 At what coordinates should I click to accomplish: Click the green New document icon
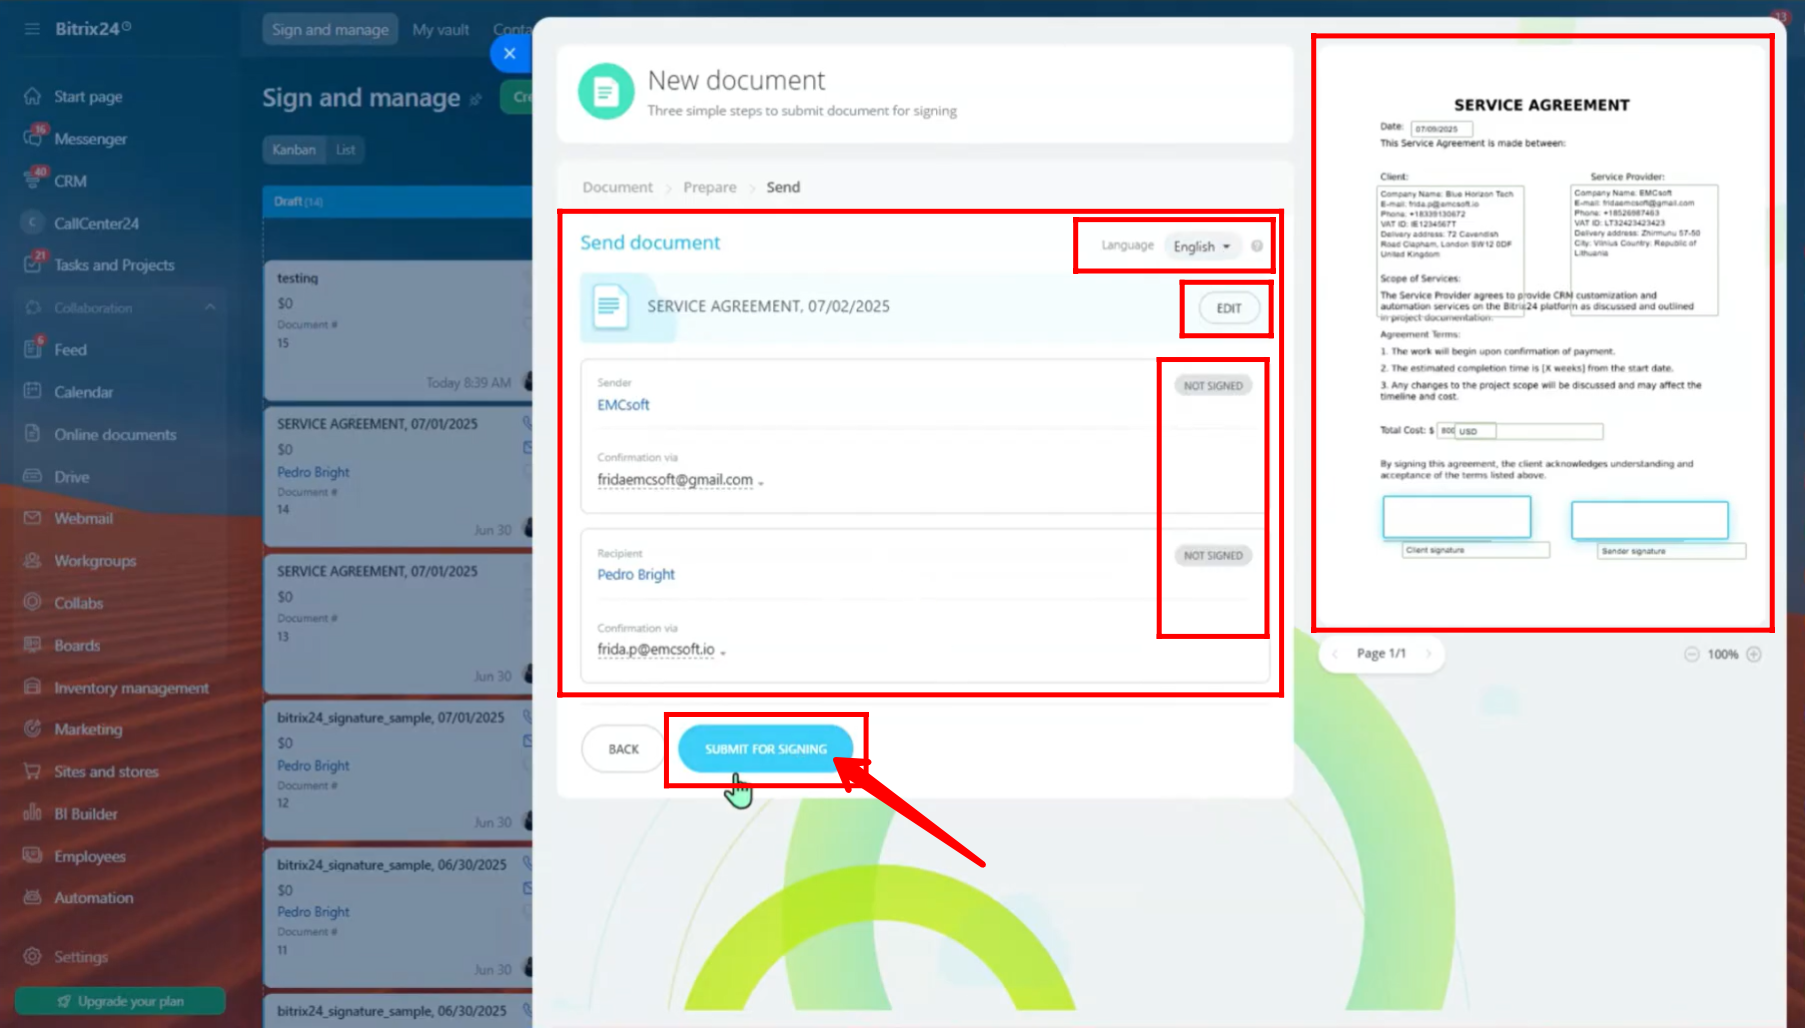(606, 92)
